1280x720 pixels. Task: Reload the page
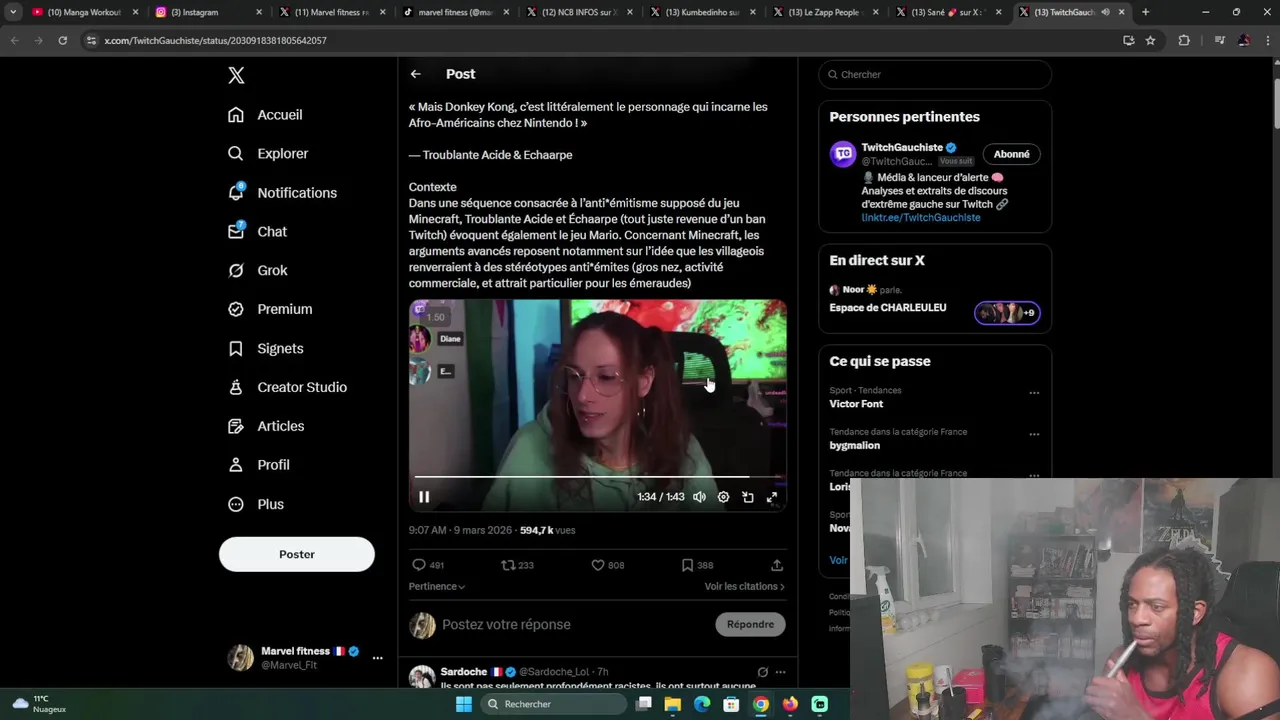tap(62, 40)
